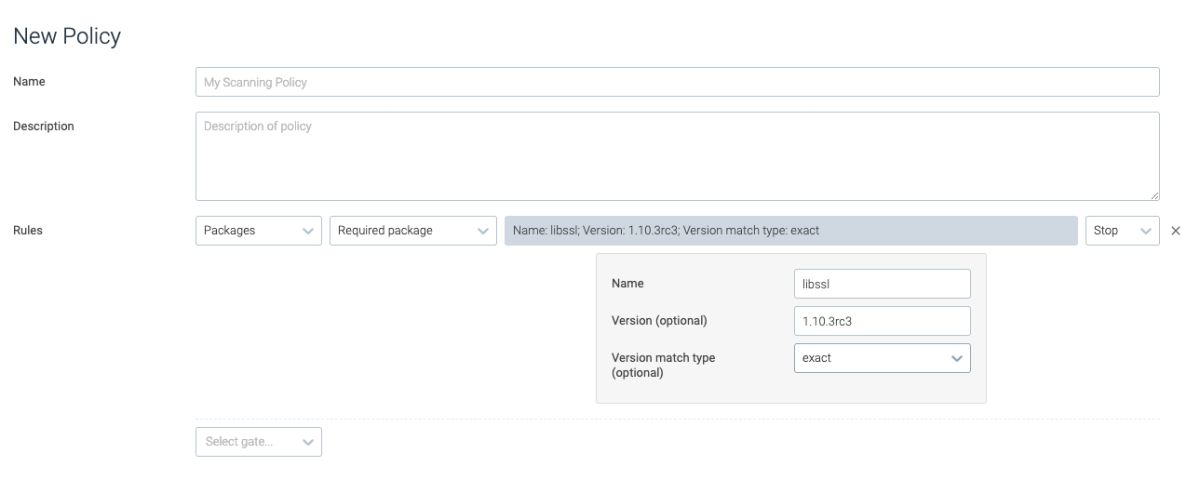The image size is (1200, 480).
Task: Remove the rule with the X icon
Action: click(1175, 231)
